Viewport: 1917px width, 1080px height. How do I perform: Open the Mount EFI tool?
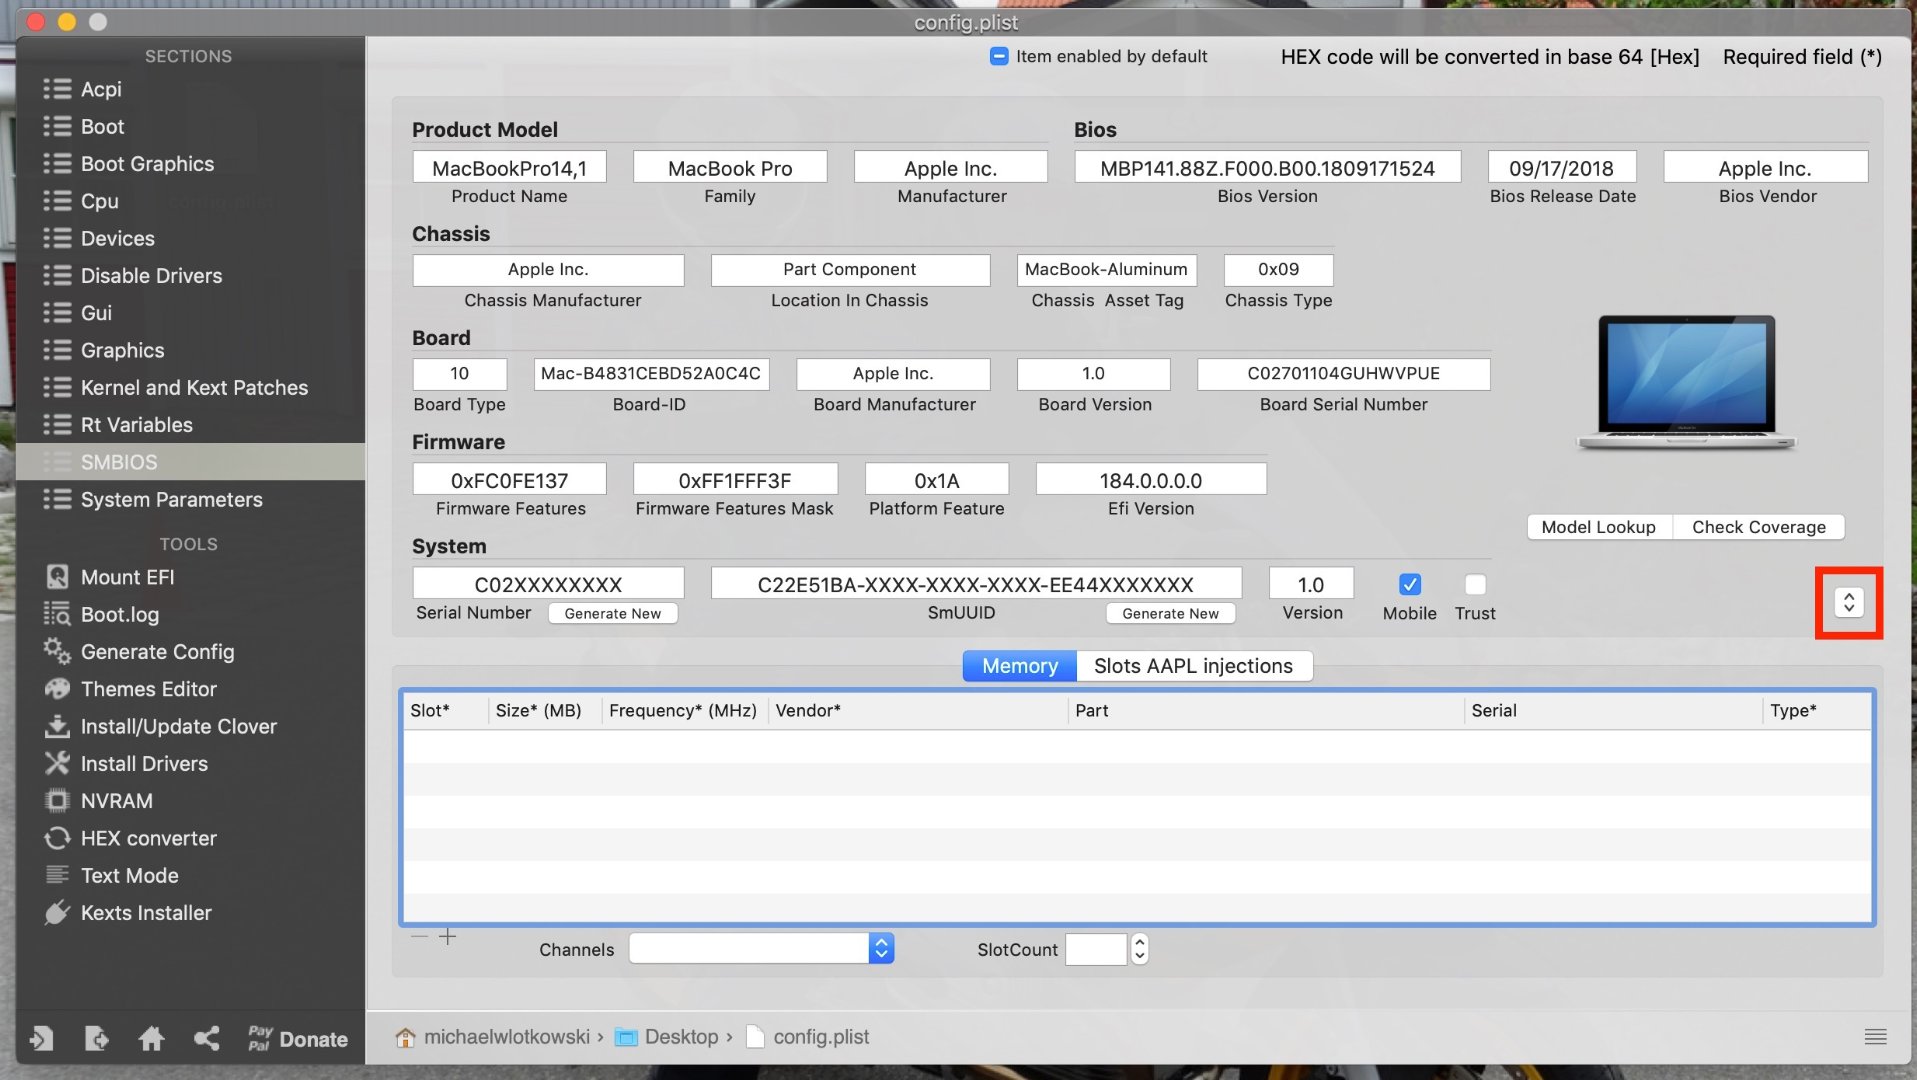click(x=127, y=577)
